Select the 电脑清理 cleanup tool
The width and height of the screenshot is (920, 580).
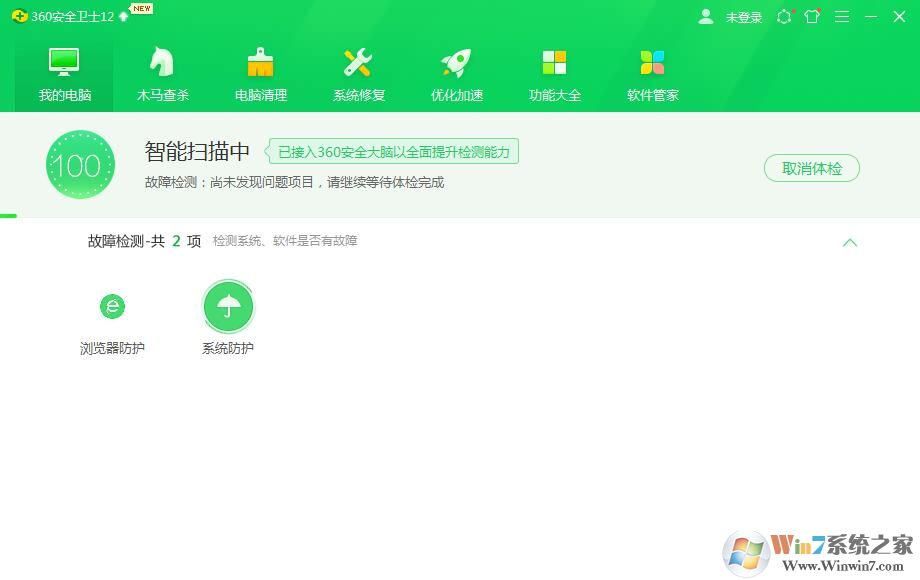259,70
